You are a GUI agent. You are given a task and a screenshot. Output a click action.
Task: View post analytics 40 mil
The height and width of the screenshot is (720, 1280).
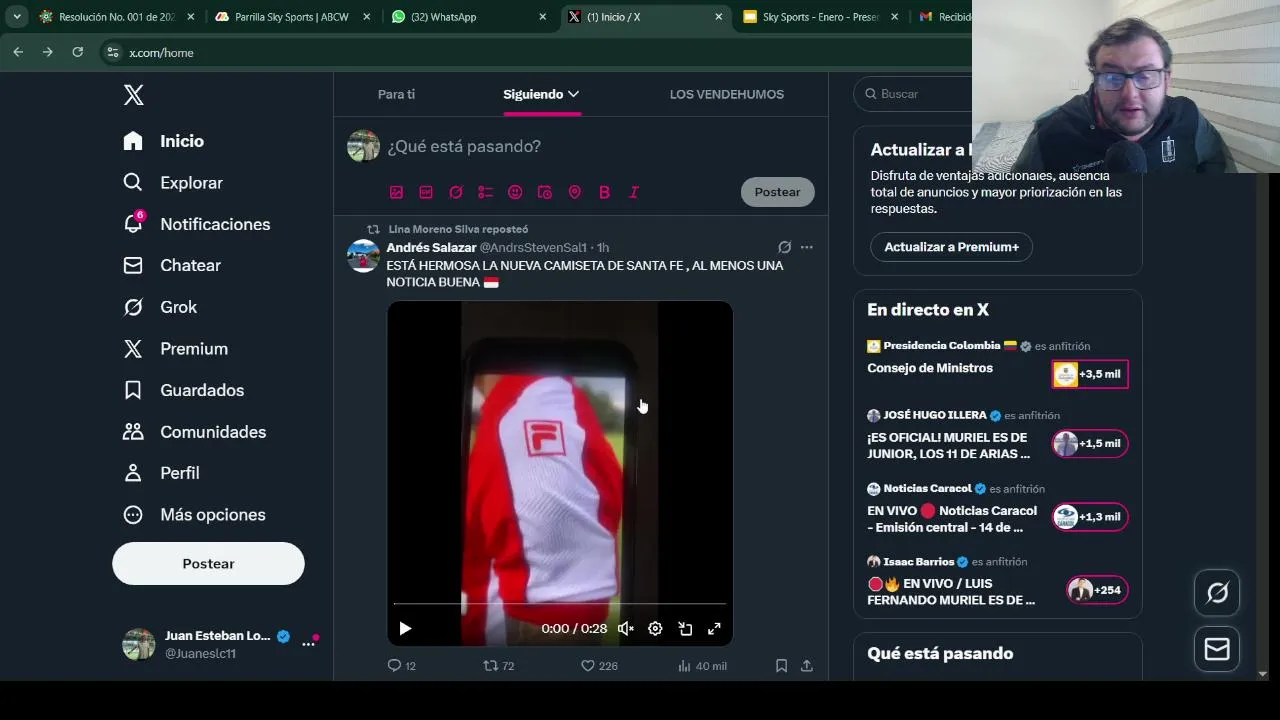[702, 666]
